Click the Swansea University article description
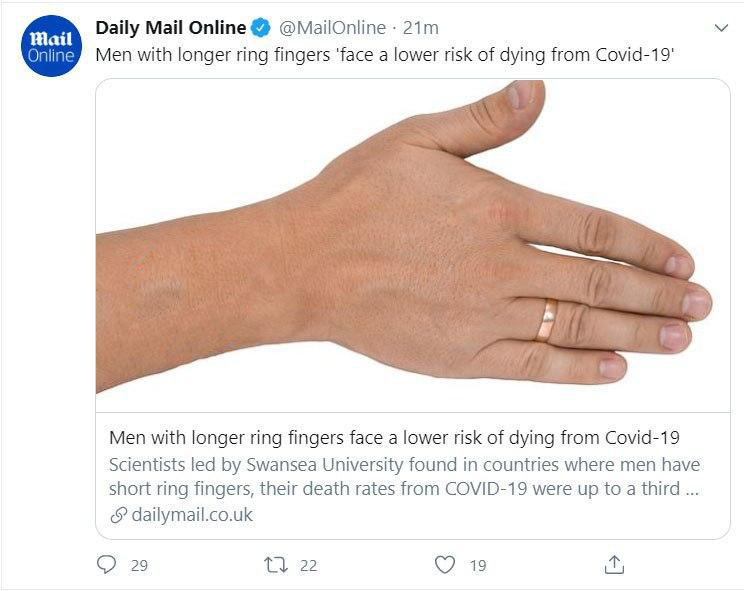744x591 pixels. 404,476
